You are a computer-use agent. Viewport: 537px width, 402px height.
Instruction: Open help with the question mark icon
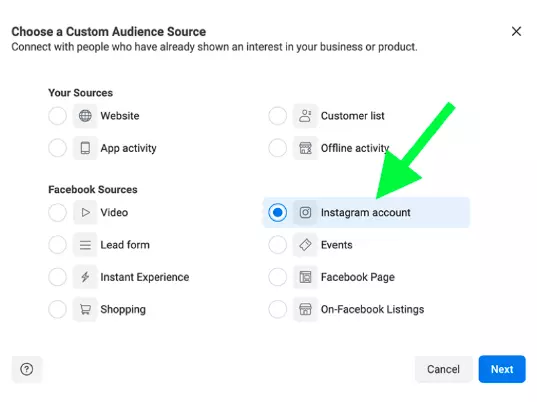(x=27, y=369)
